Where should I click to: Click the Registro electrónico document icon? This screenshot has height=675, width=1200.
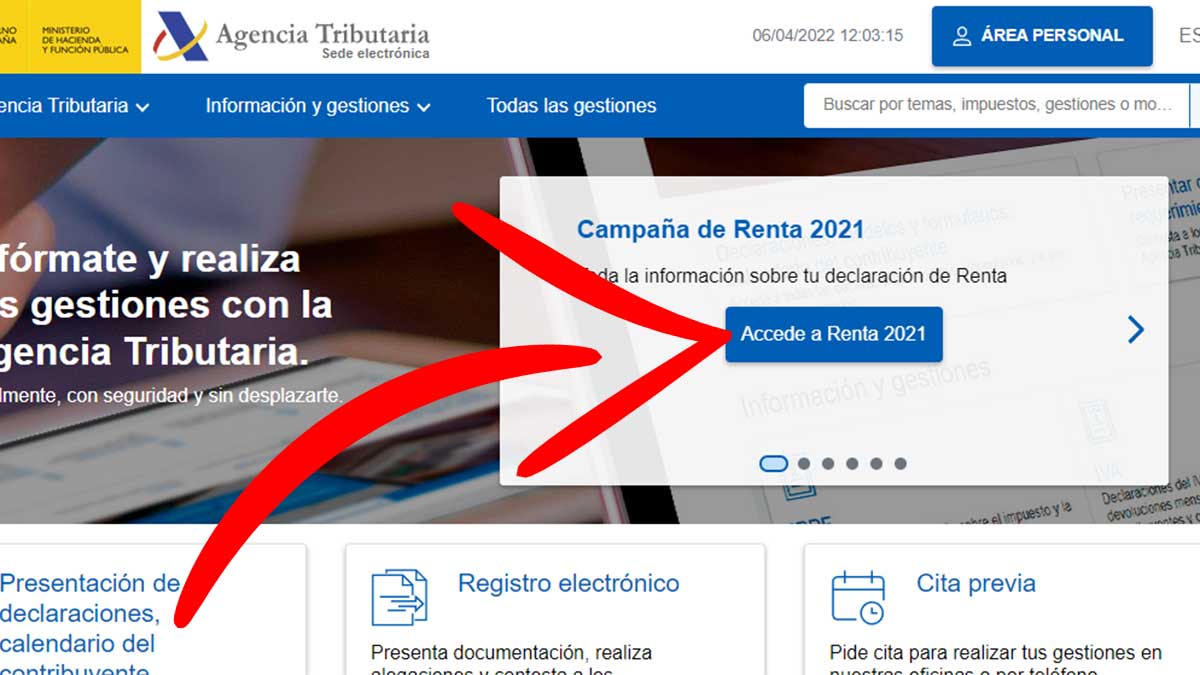(398, 597)
